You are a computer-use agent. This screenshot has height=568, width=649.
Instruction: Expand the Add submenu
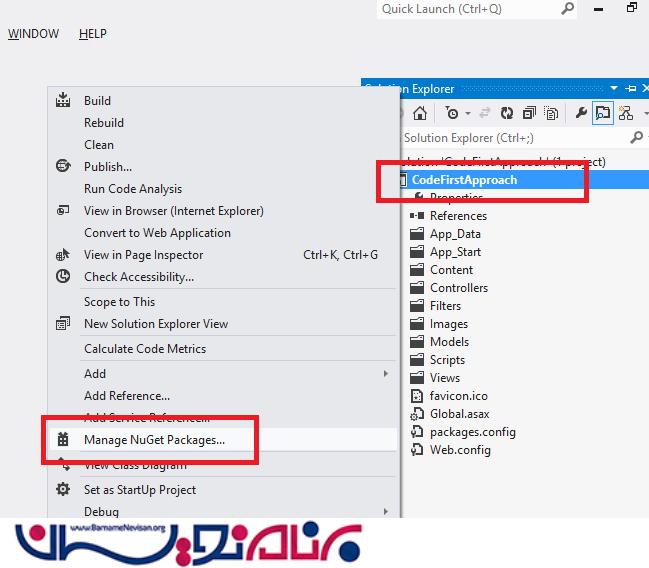386,373
